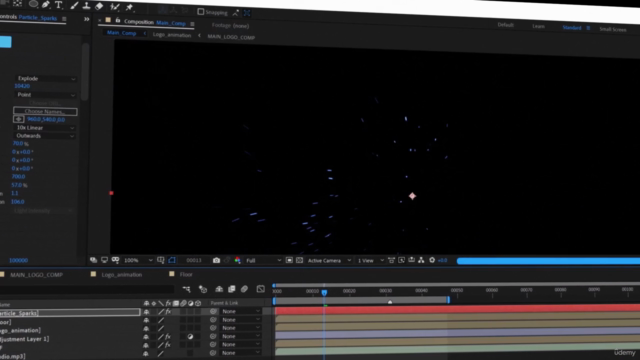Open the 1 View layout dropdown
Screen dimensions: 640x360
(370, 260)
